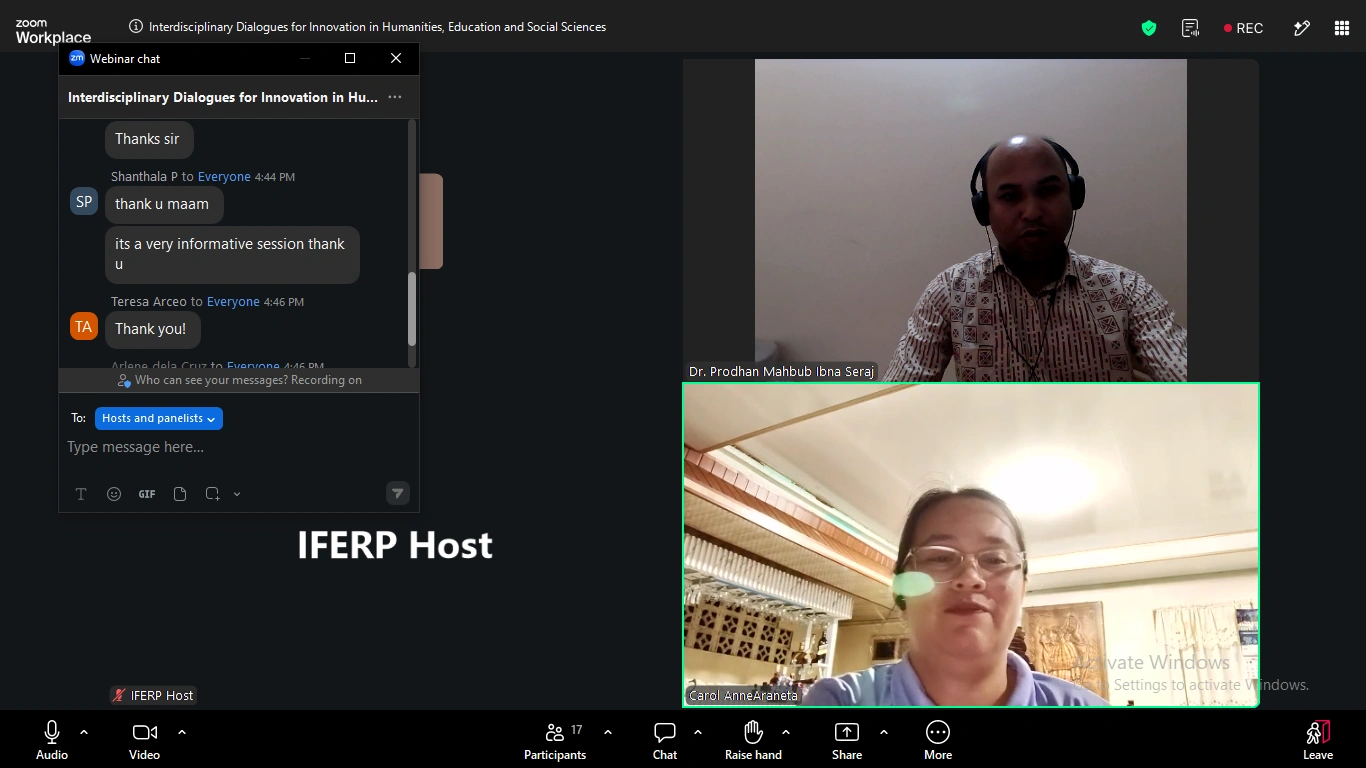Open the emoji picker in chat
This screenshot has width=1366, height=768.
coord(114,494)
